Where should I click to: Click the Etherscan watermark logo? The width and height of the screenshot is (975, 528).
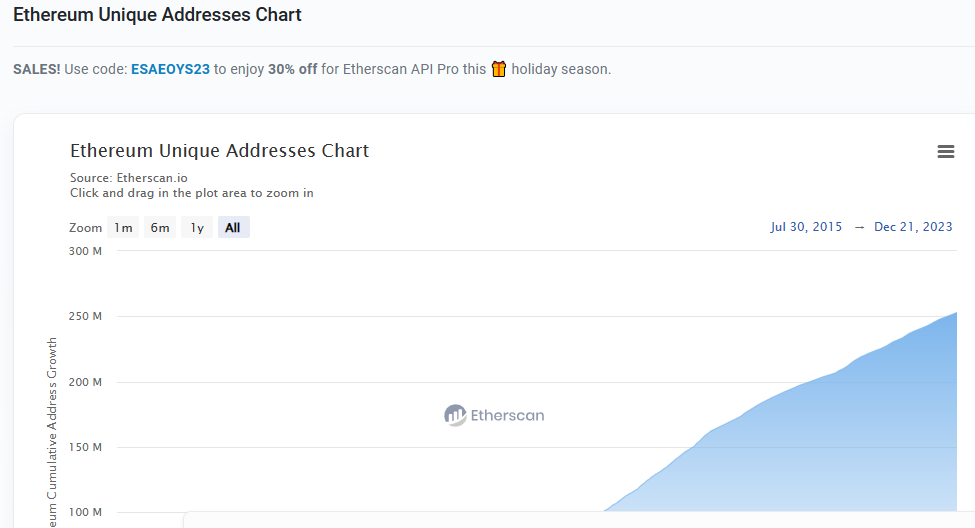click(x=494, y=415)
